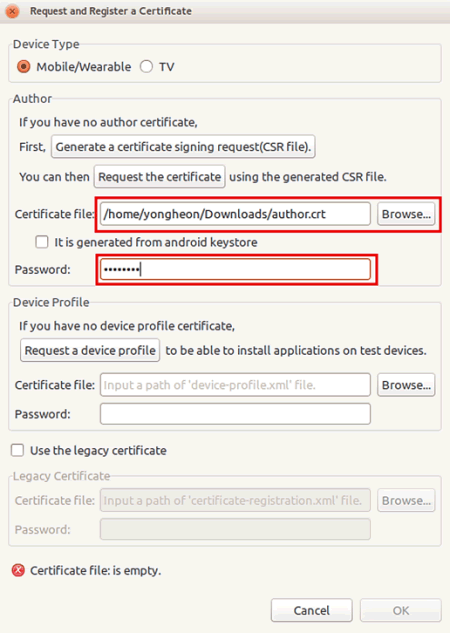Click the Request a device profile button
450x633 pixels.
click(x=90, y=350)
